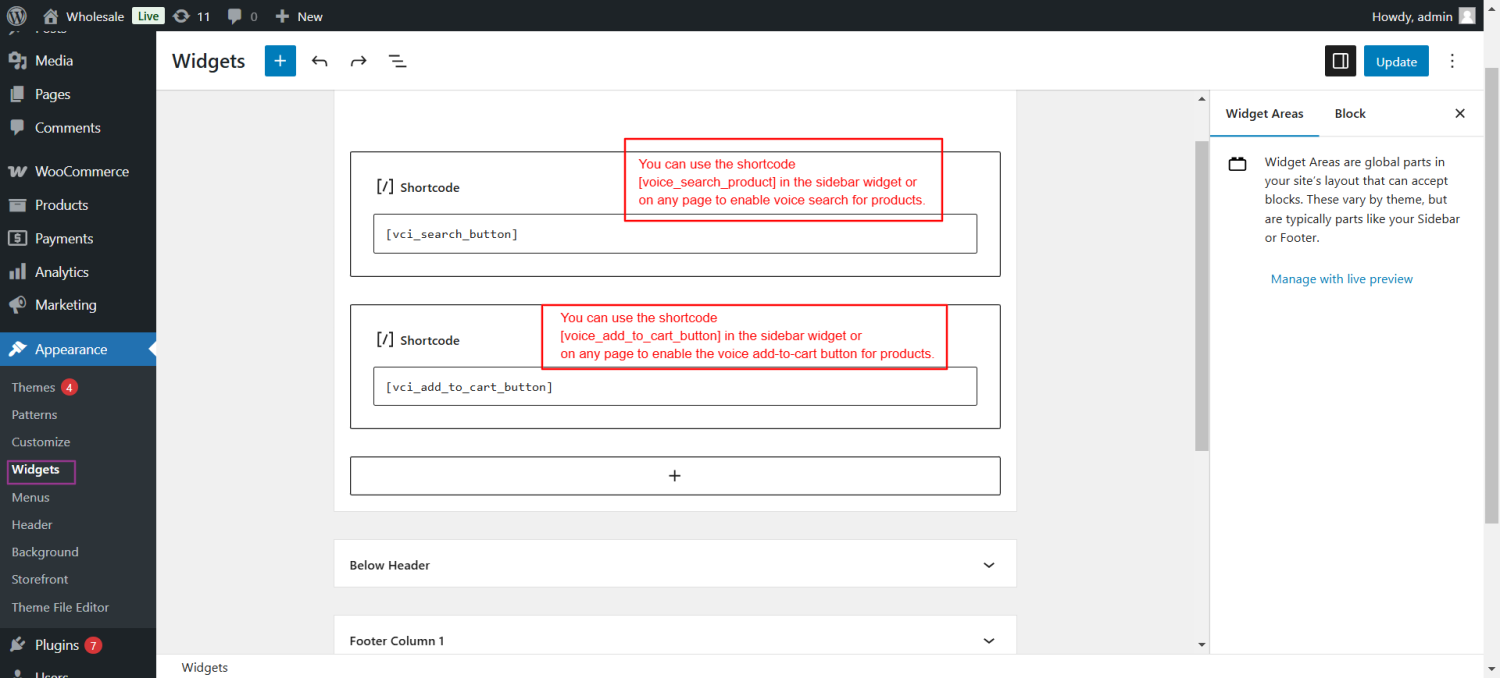Open the New menu in admin bar
This screenshot has height=678, width=1500.
(297, 15)
